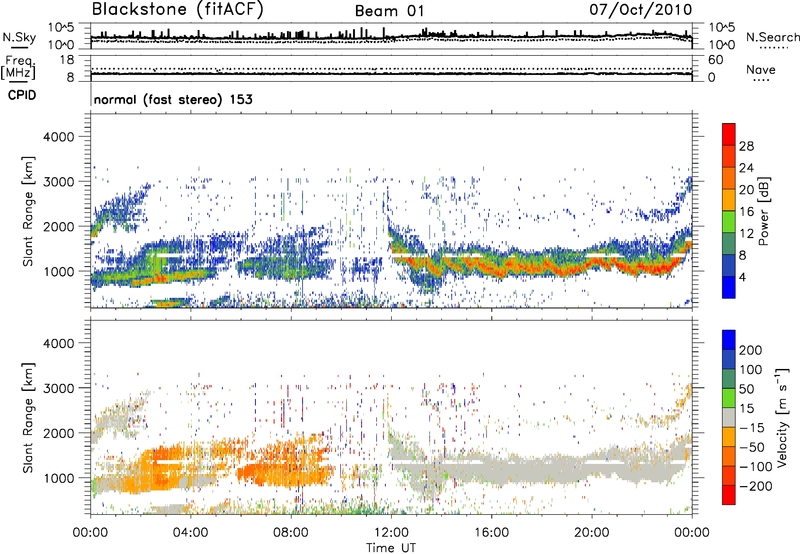
Task: Click the "20" value on Power scale
Action: click(746, 190)
